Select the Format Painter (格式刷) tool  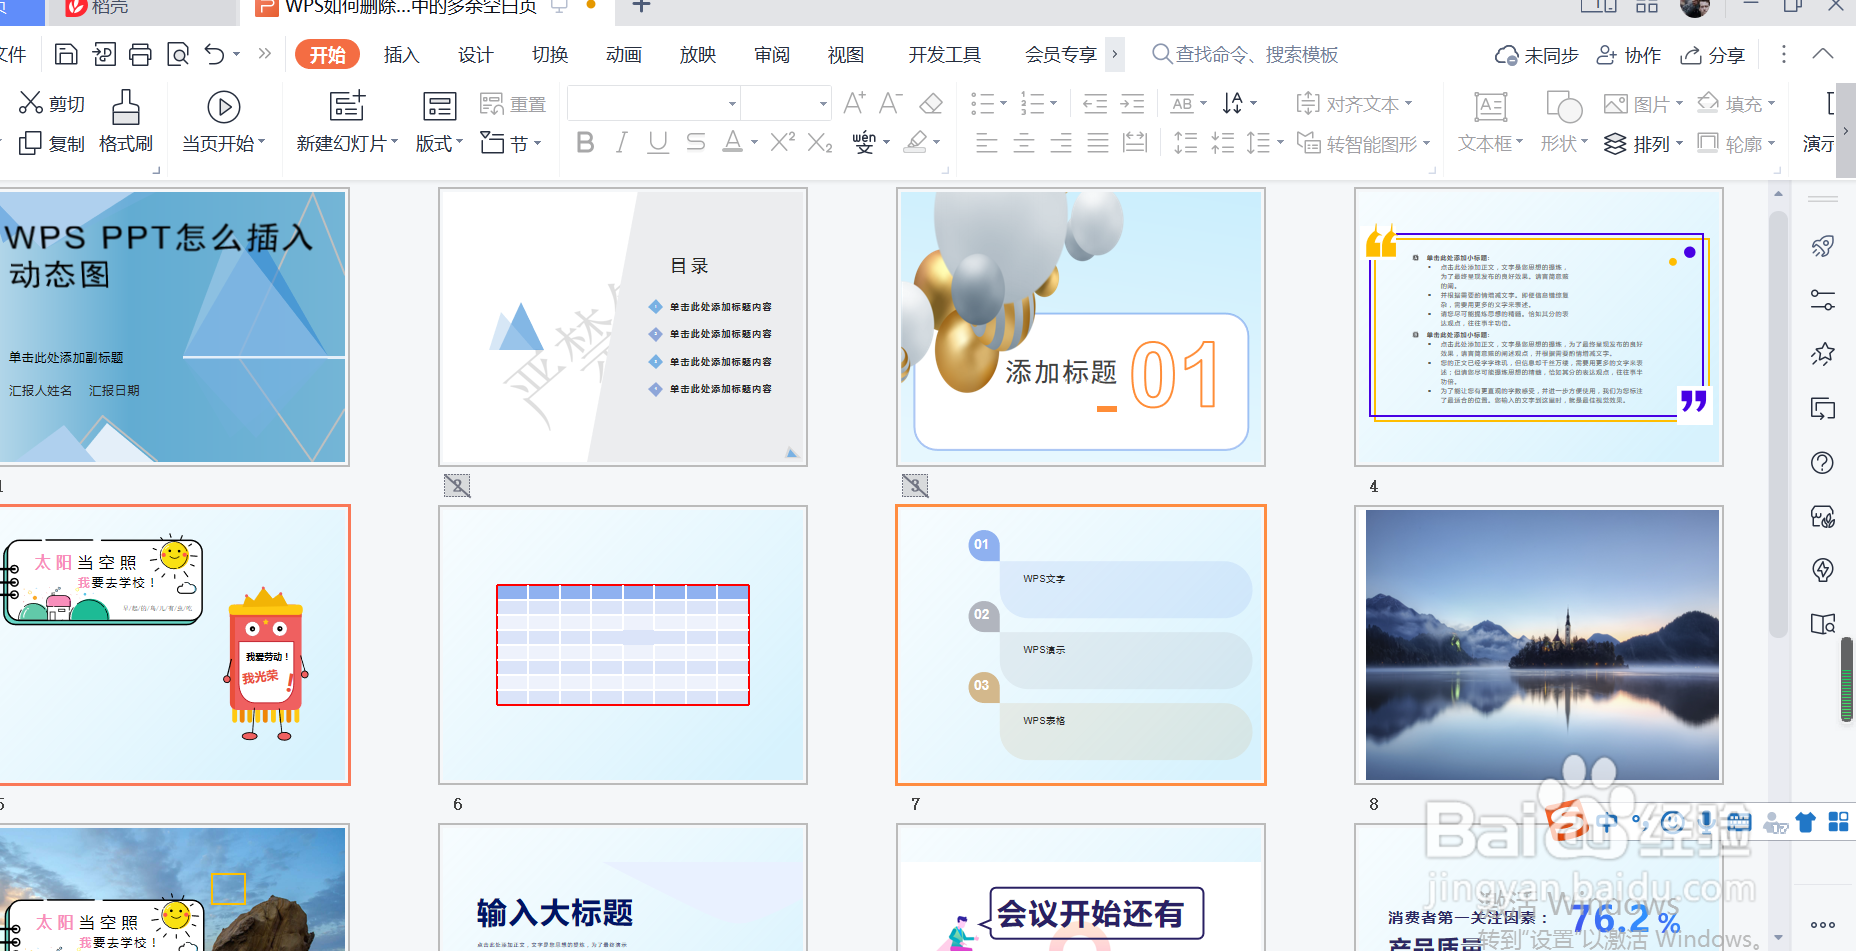pos(126,122)
